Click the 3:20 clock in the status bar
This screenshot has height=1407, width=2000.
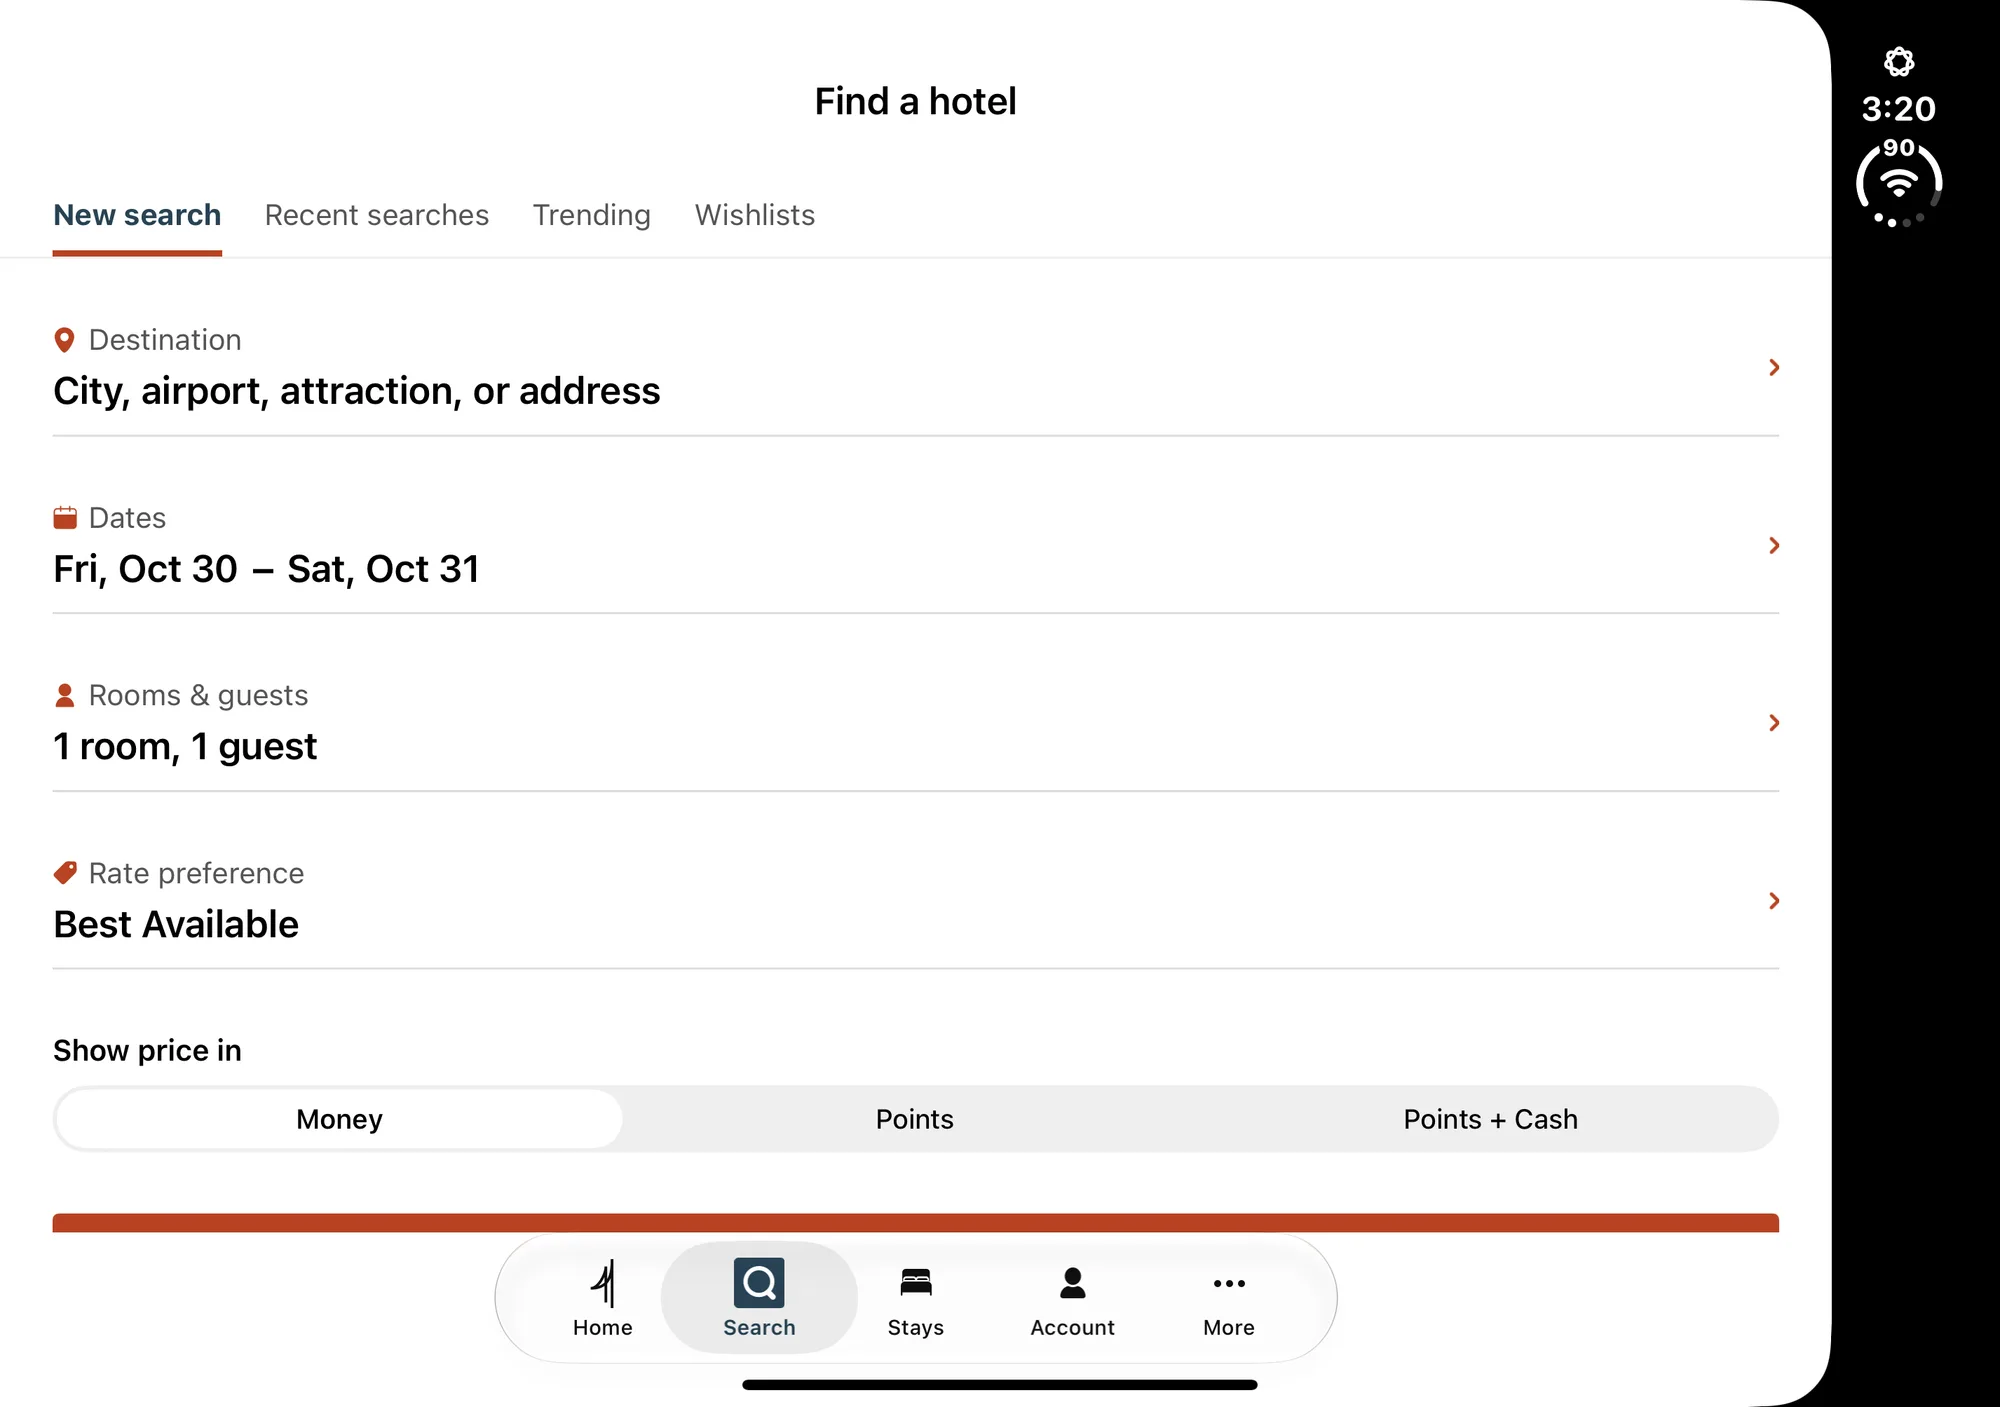click(1899, 108)
